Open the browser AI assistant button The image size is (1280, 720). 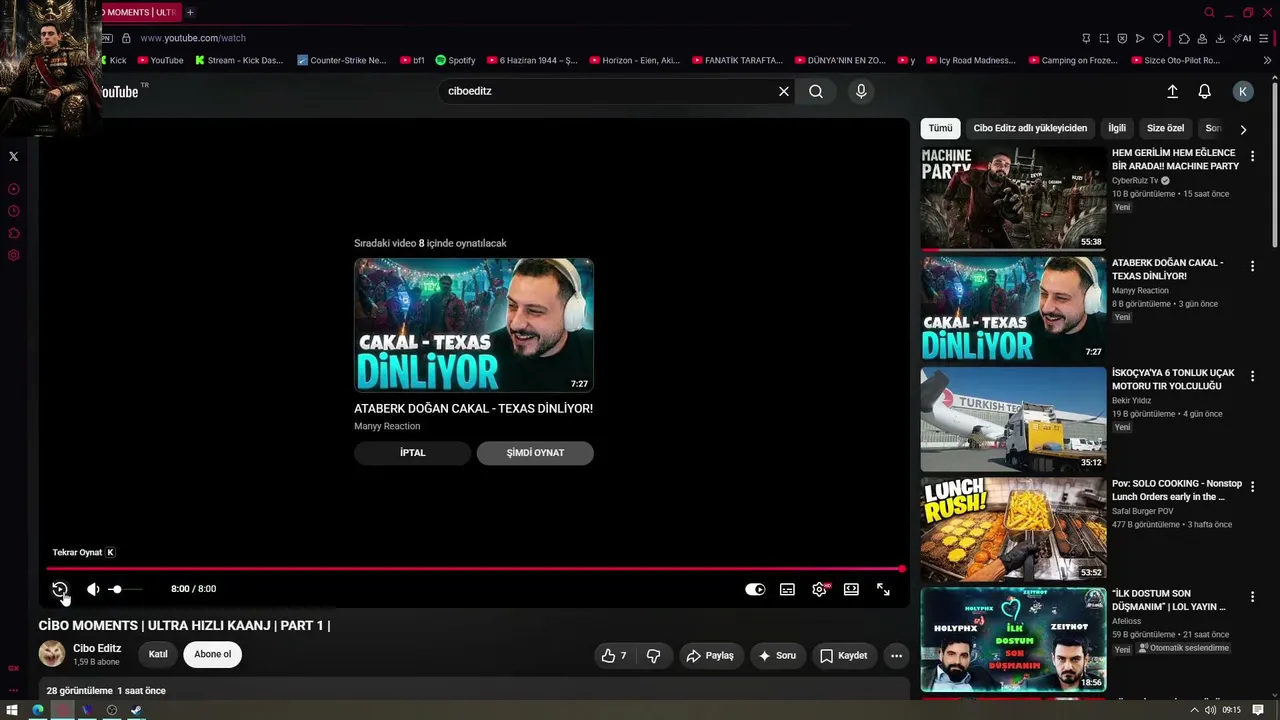[1243, 38]
